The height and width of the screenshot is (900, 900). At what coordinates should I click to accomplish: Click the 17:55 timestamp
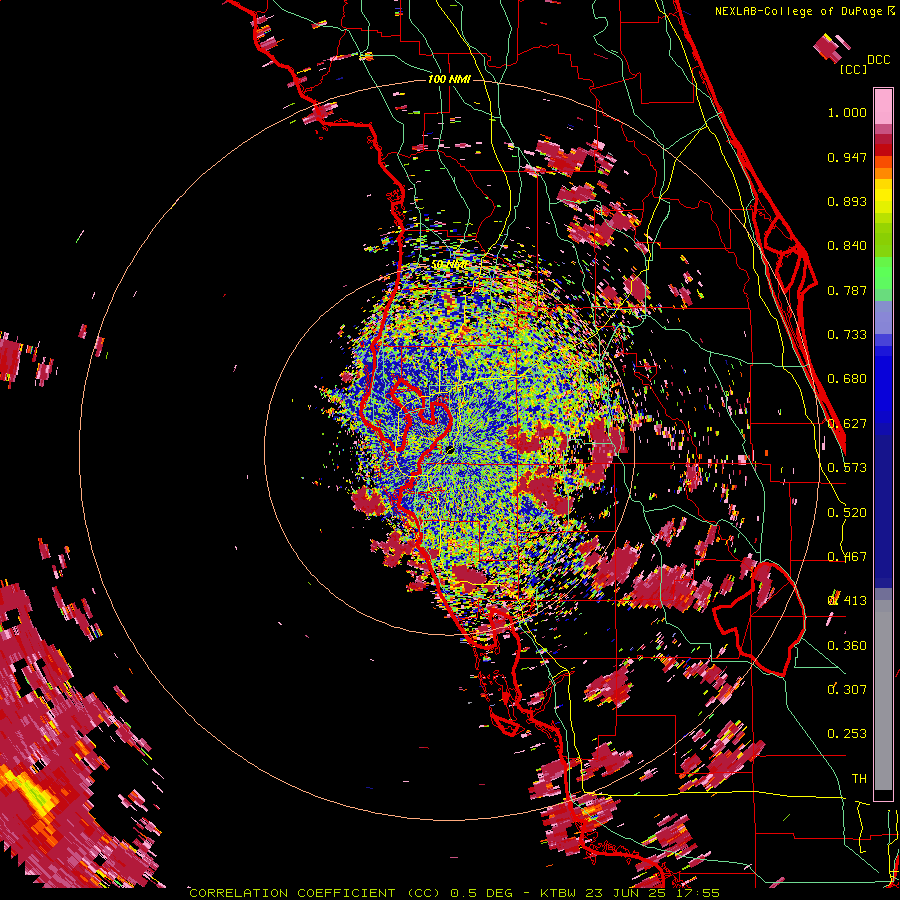point(698,893)
